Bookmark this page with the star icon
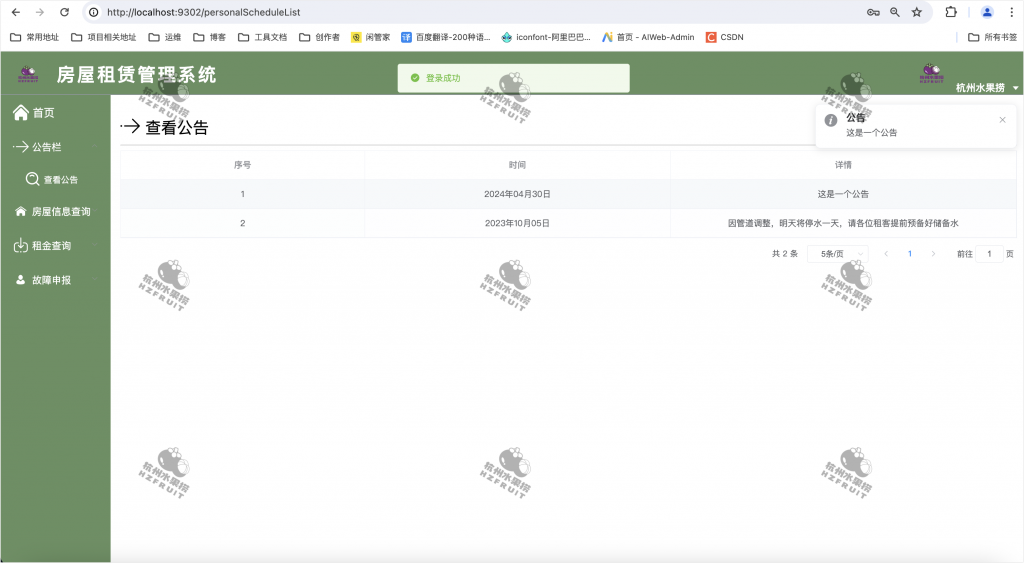1024x563 pixels. [x=917, y=12]
